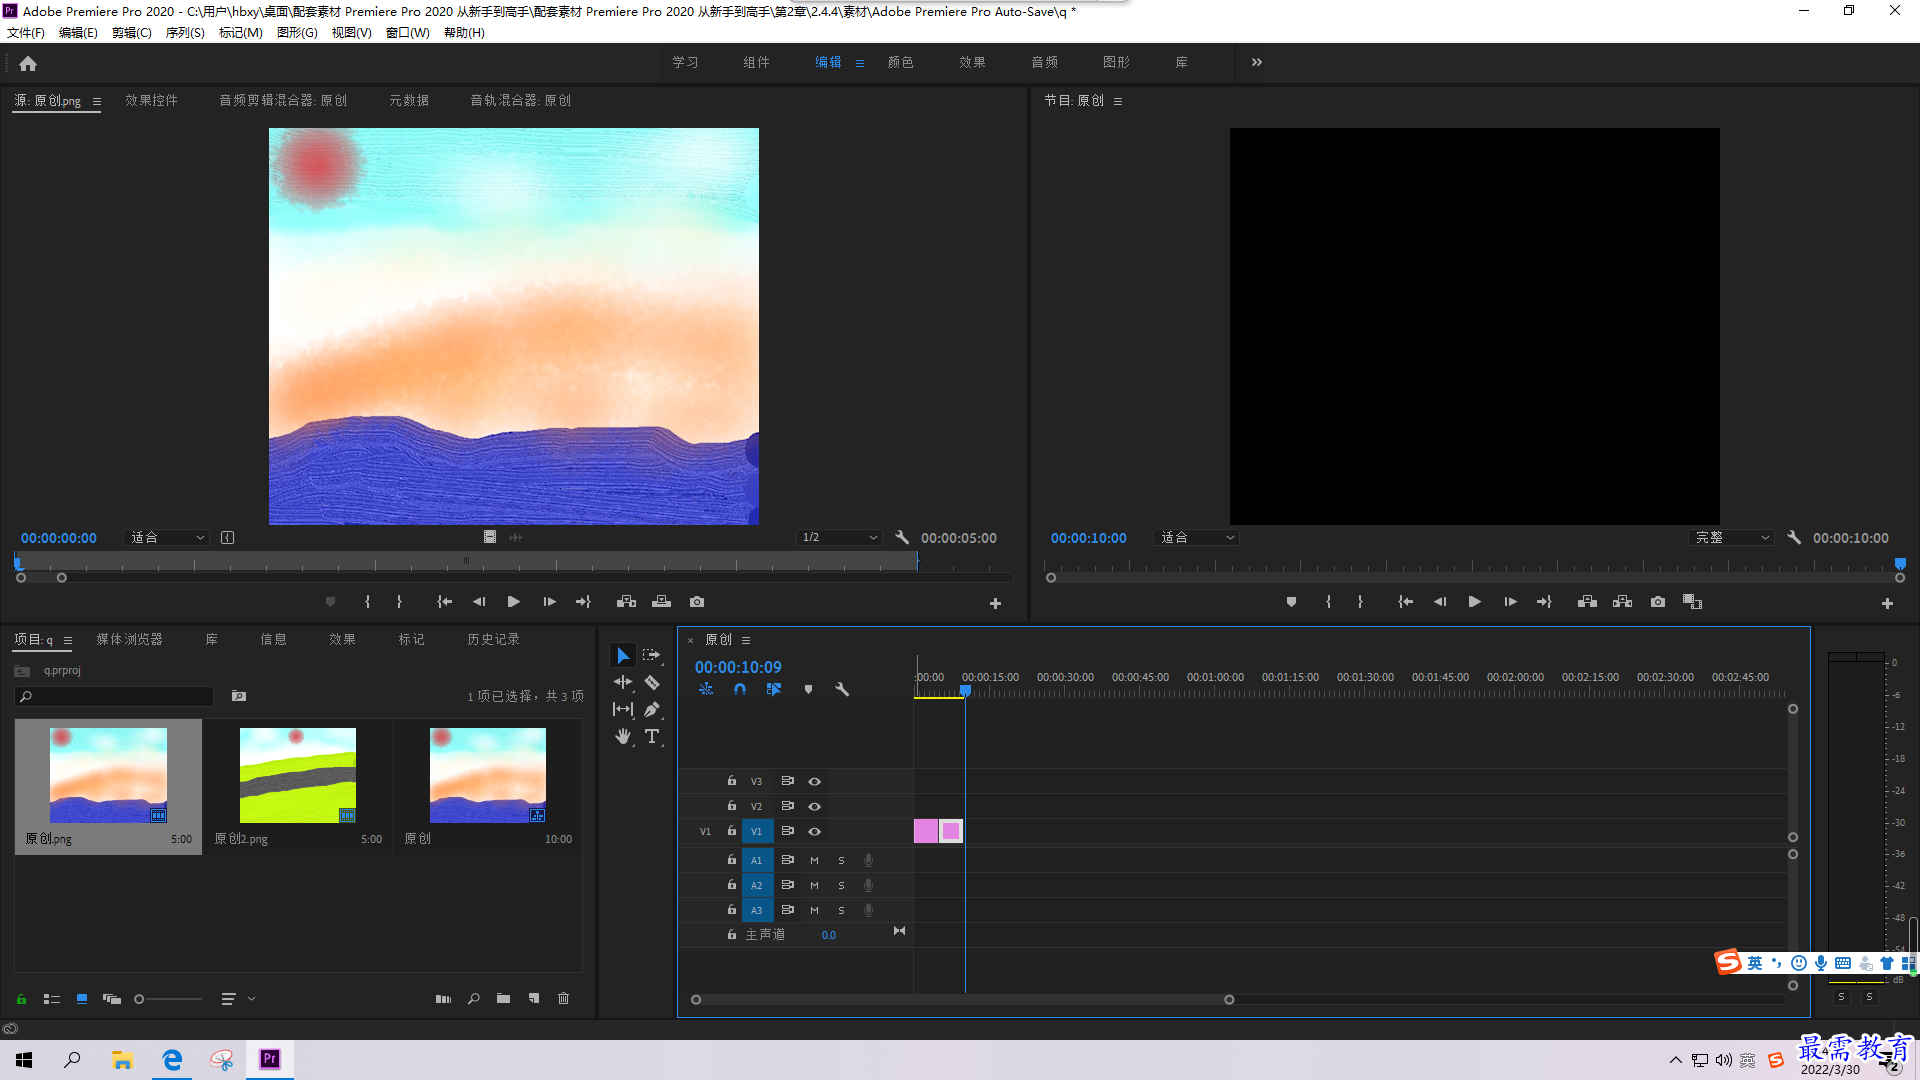Solo track A2
The height and width of the screenshot is (1080, 1920).
[x=841, y=885]
